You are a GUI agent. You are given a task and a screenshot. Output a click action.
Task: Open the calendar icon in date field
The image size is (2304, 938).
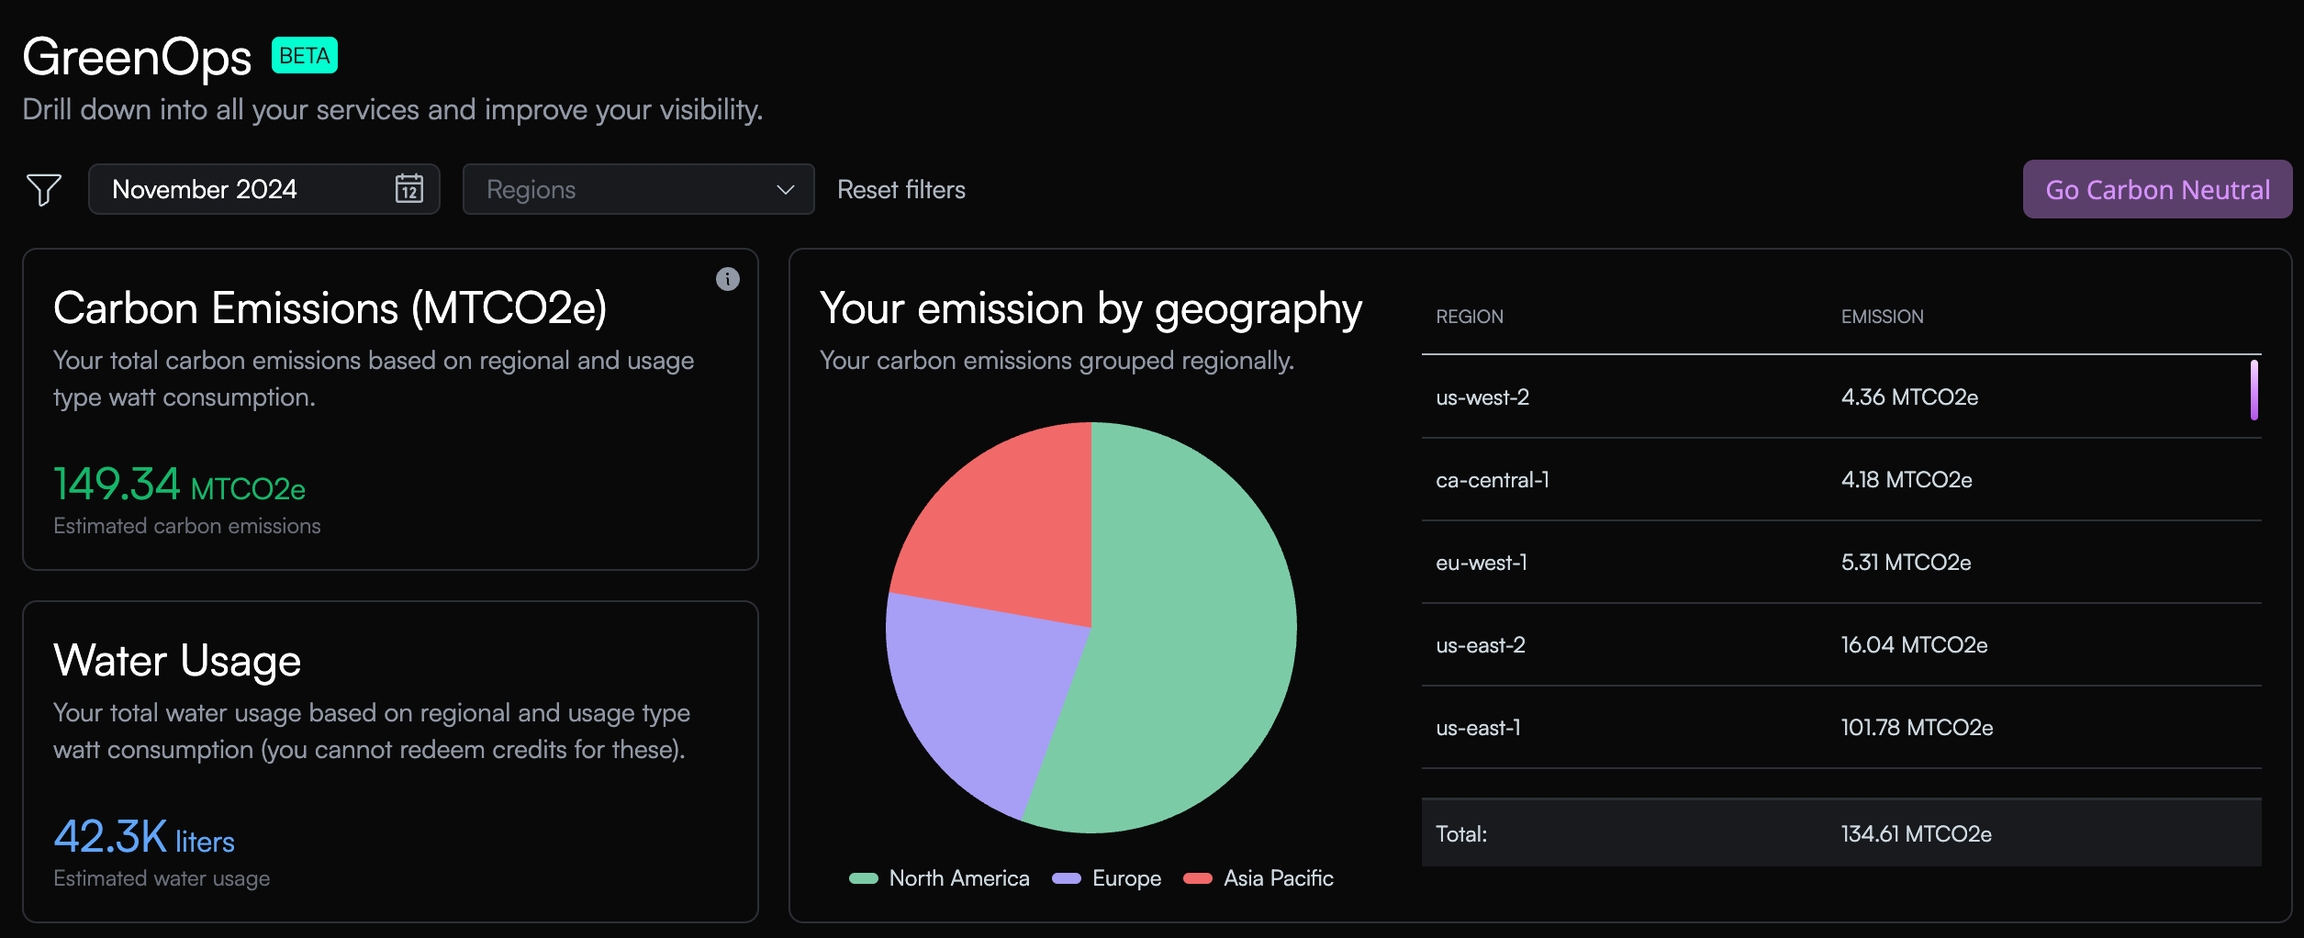click(409, 189)
